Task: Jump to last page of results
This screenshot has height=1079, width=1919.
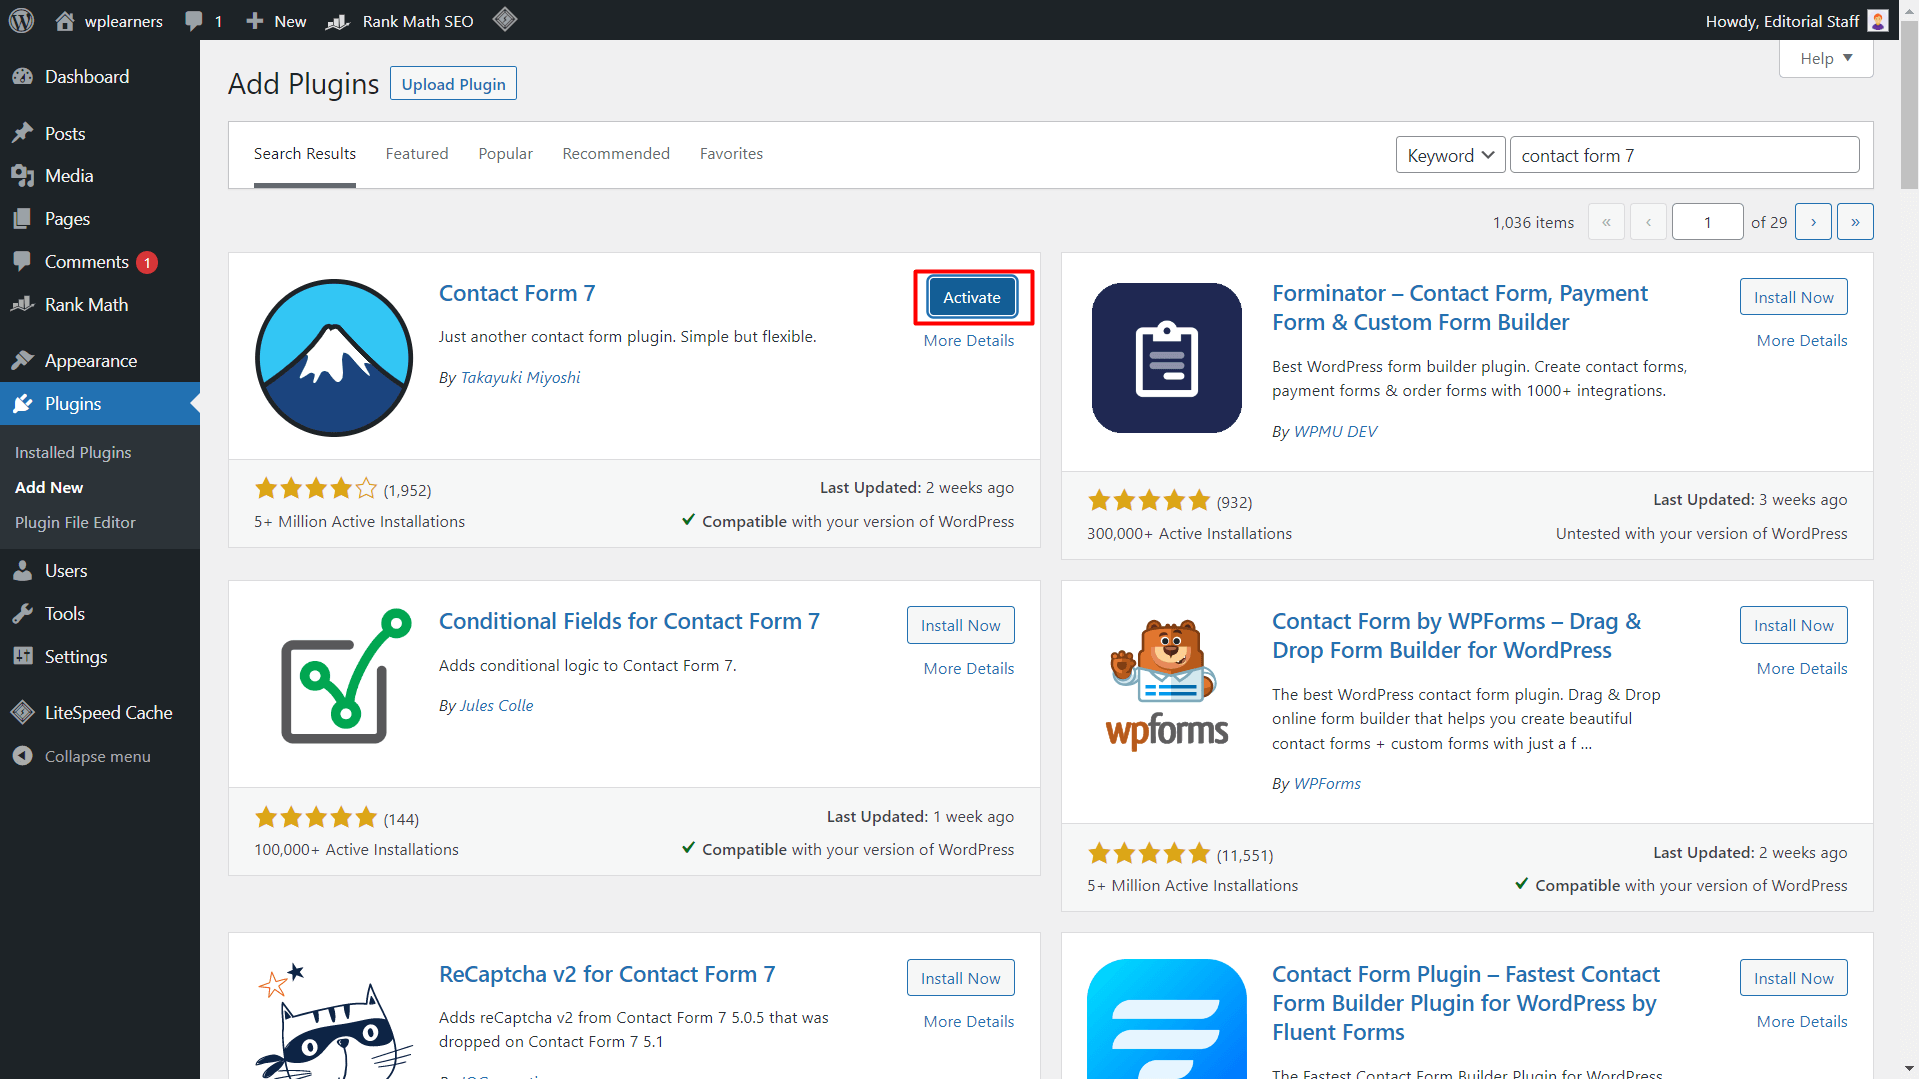Action: coord(1855,222)
